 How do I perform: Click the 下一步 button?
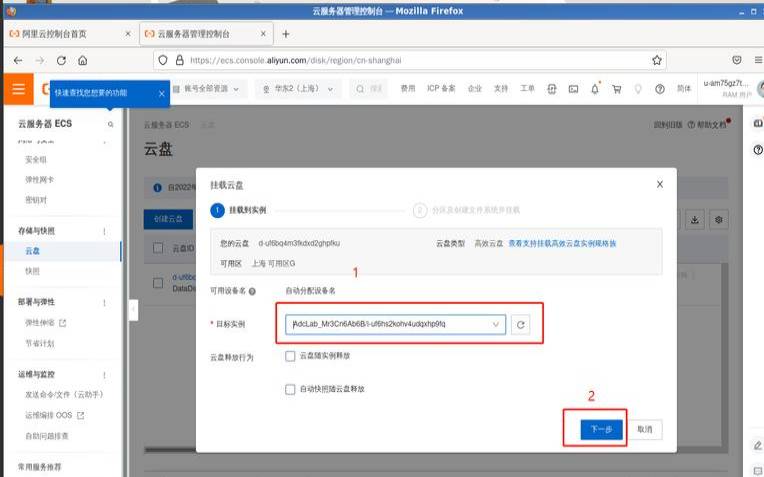pyautogui.click(x=601, y=429)
